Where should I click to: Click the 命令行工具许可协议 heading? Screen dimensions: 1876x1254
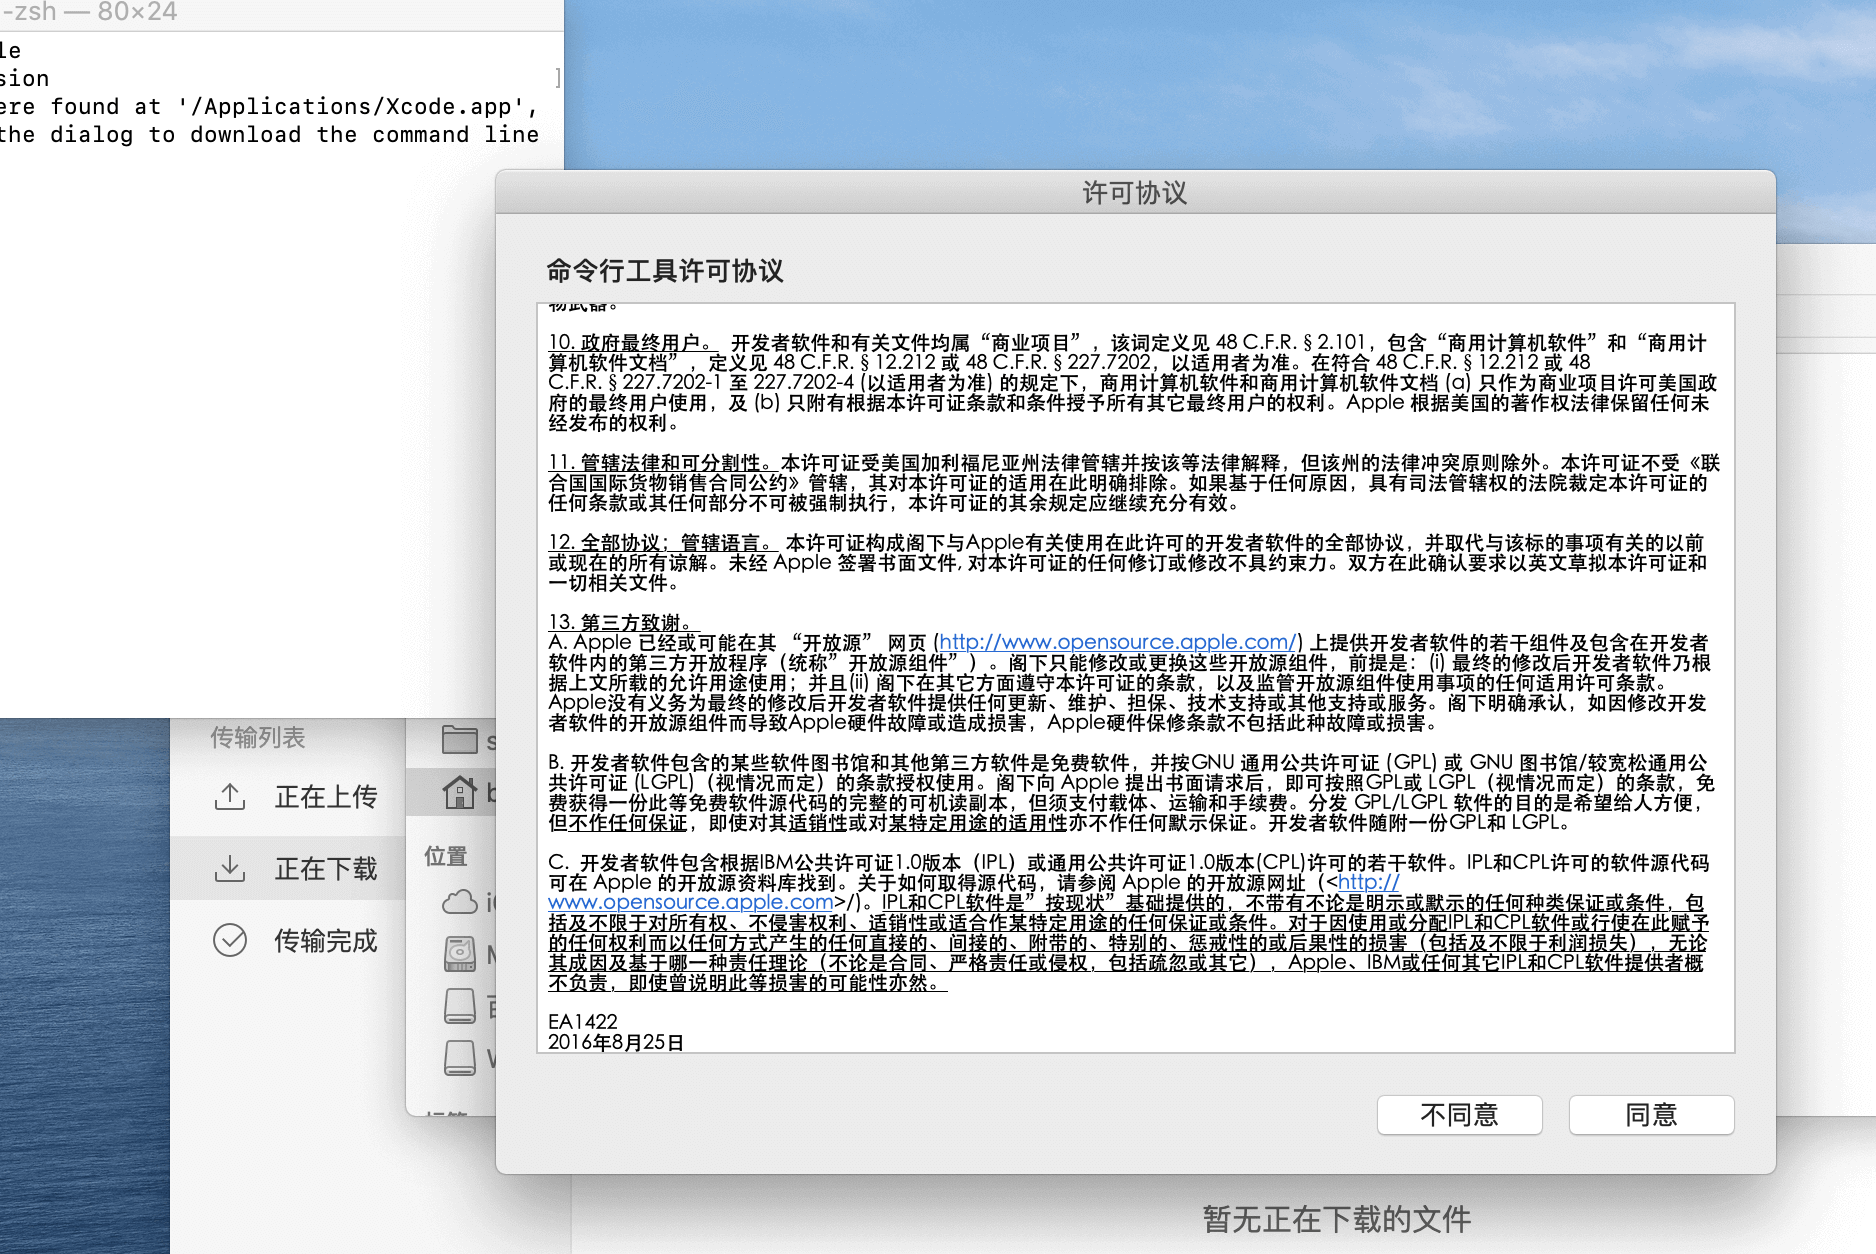(x=665, y=270)
